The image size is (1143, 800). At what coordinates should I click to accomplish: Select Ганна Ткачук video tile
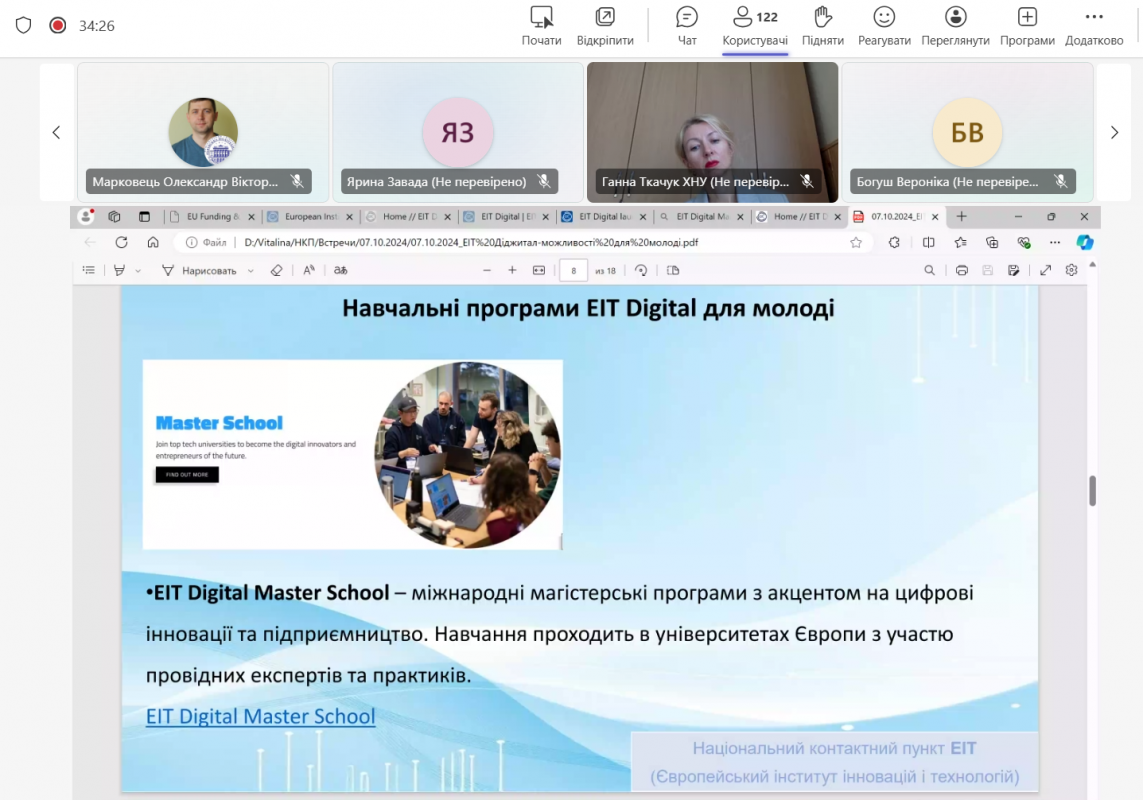pos(712,132)
